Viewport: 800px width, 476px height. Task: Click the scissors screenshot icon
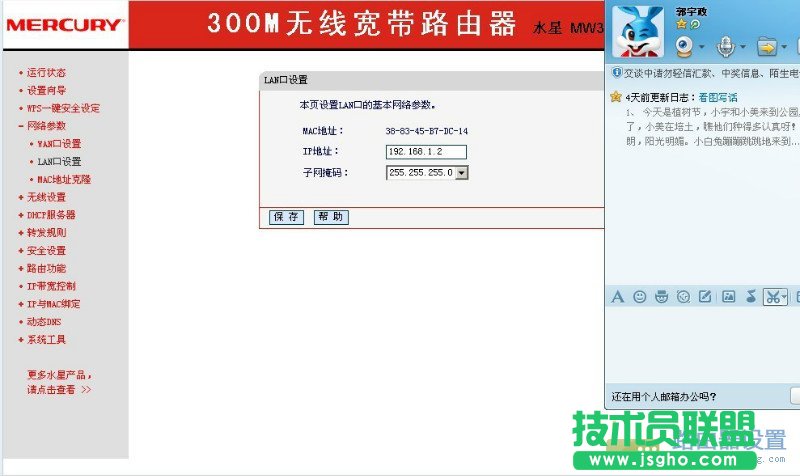[x=772, y=297]
